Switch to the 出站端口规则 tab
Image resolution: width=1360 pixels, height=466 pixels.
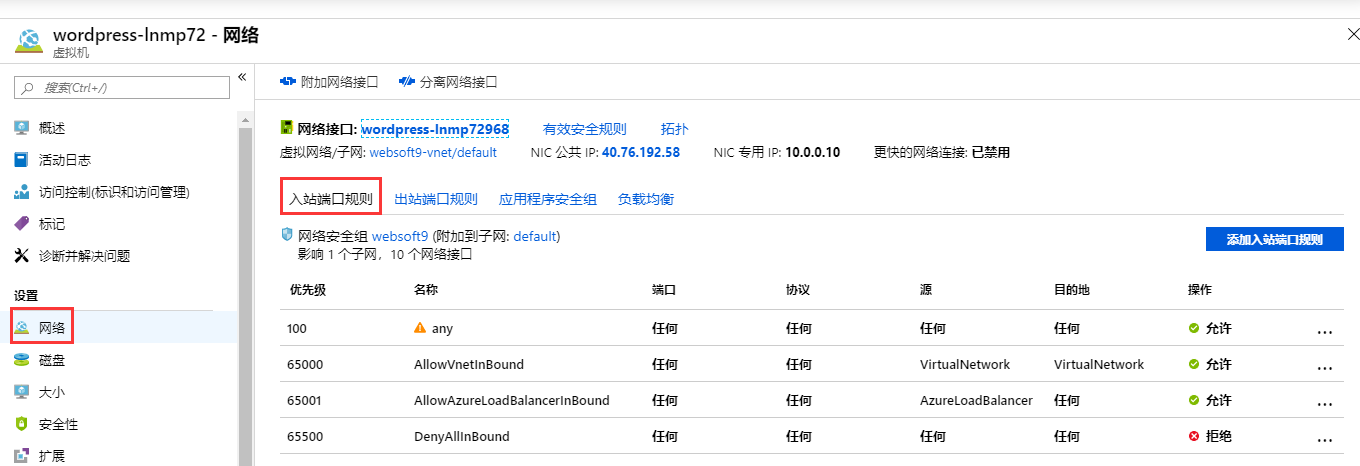pyautogui.click(x=436, y=199)
